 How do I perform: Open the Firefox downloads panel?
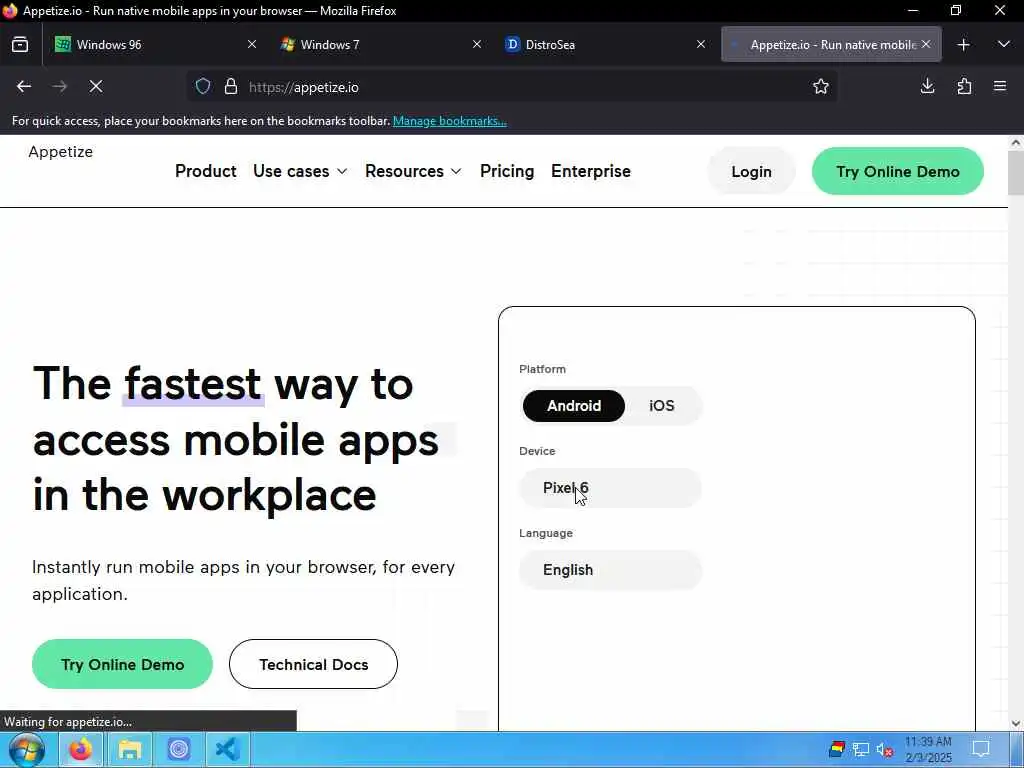(x=927, y=86)
